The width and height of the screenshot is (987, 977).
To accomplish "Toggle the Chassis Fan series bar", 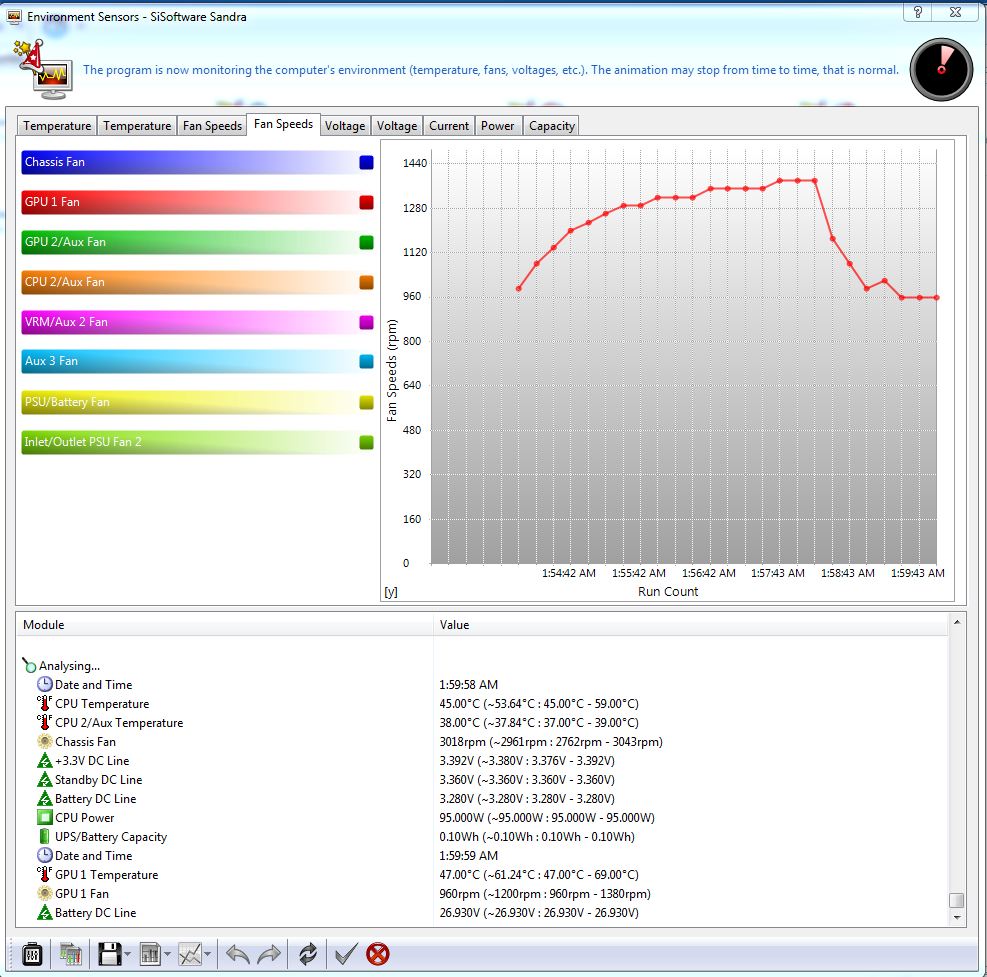I will (198, 162).
